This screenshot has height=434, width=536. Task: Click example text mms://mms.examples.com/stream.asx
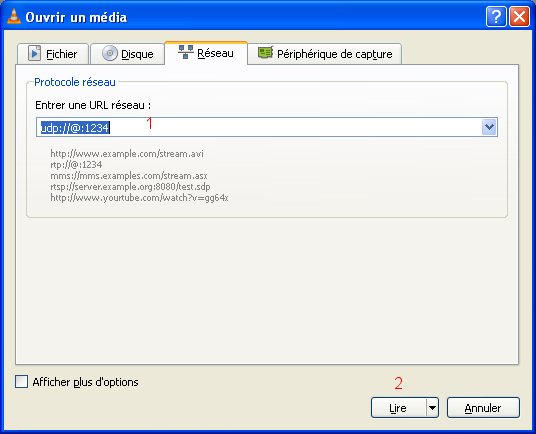coord(129,176)
